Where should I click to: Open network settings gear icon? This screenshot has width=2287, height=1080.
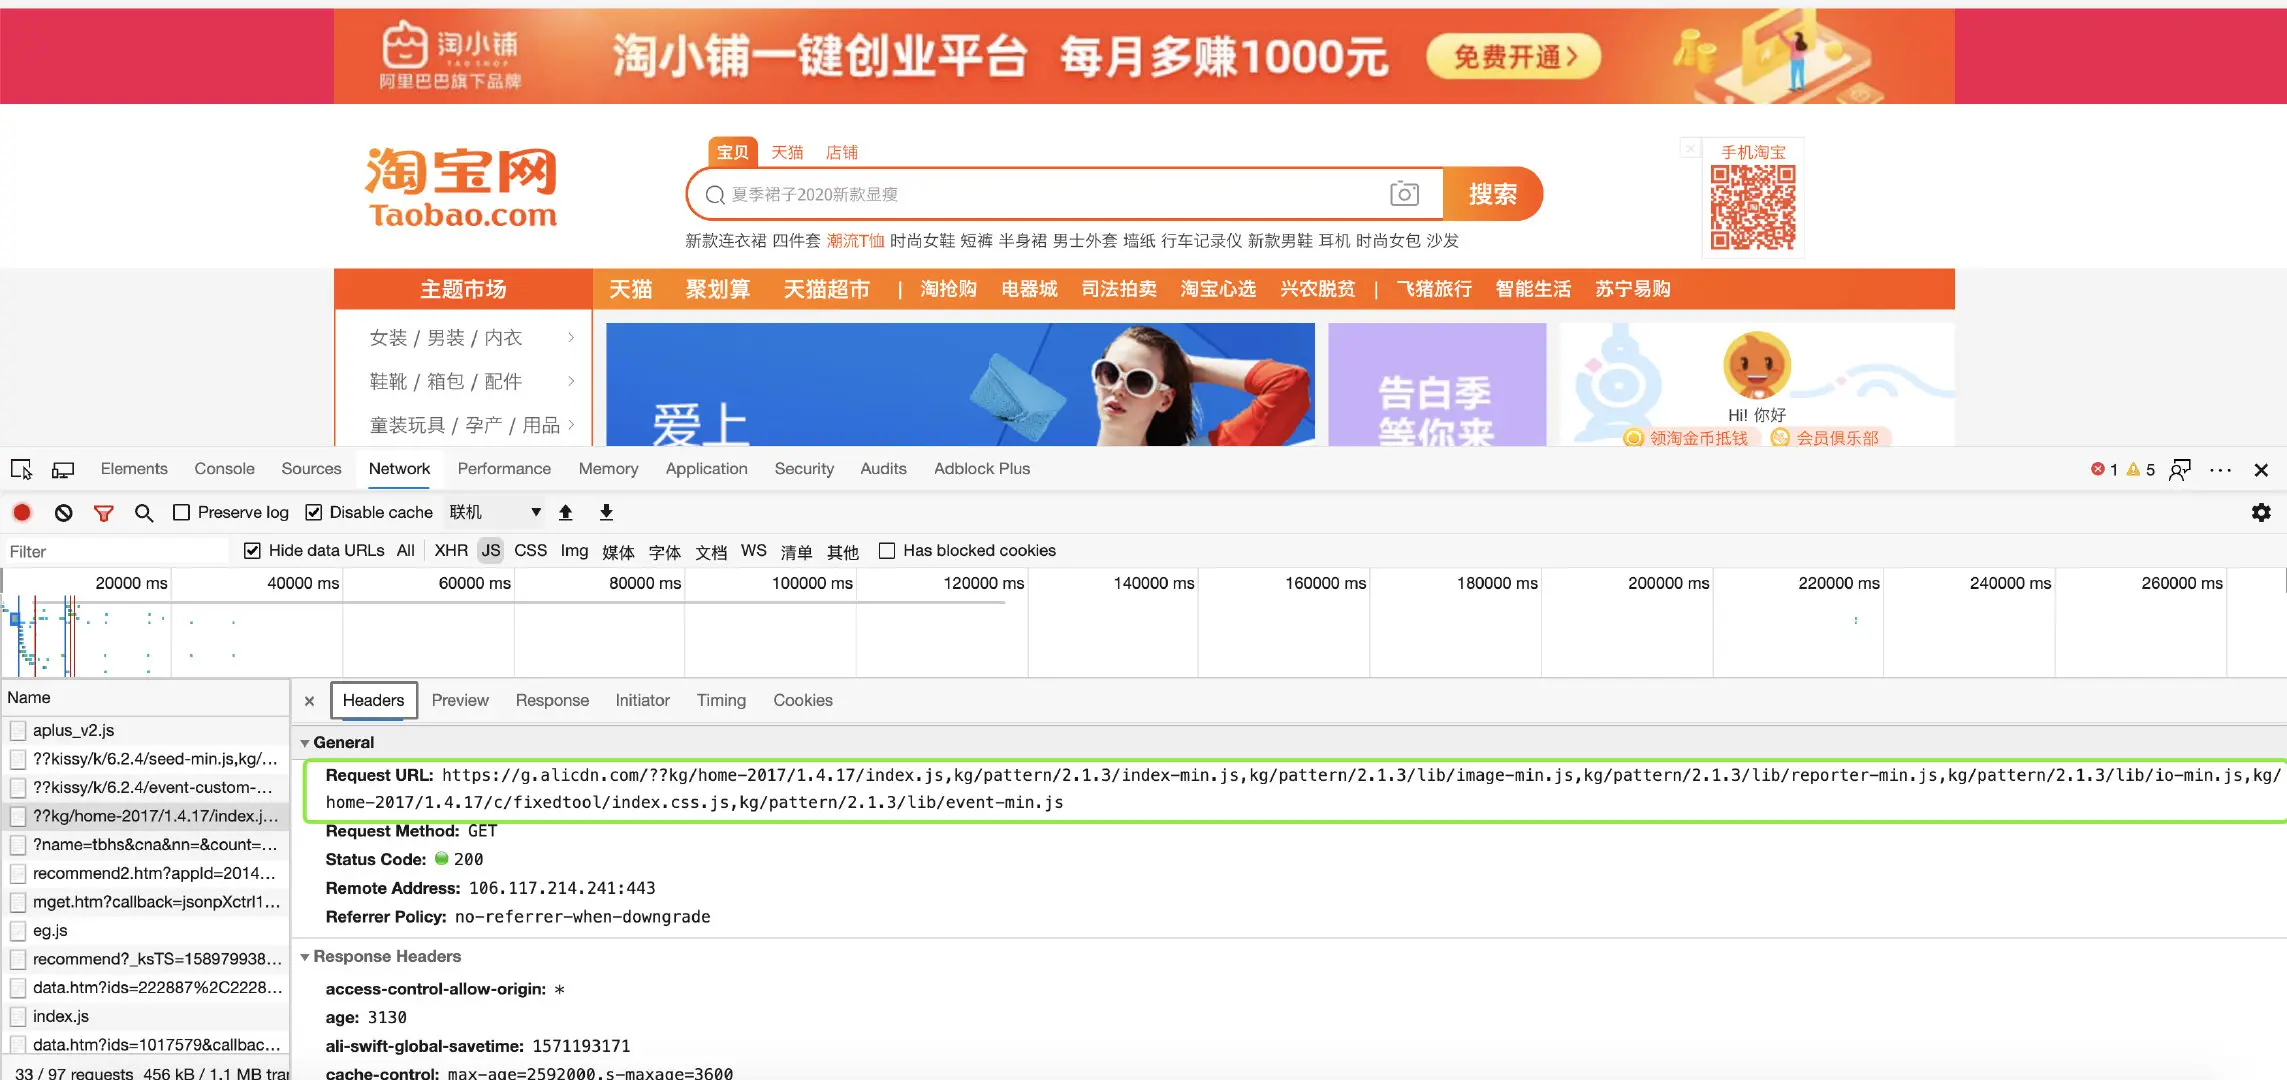click(x=2260, y=513)
